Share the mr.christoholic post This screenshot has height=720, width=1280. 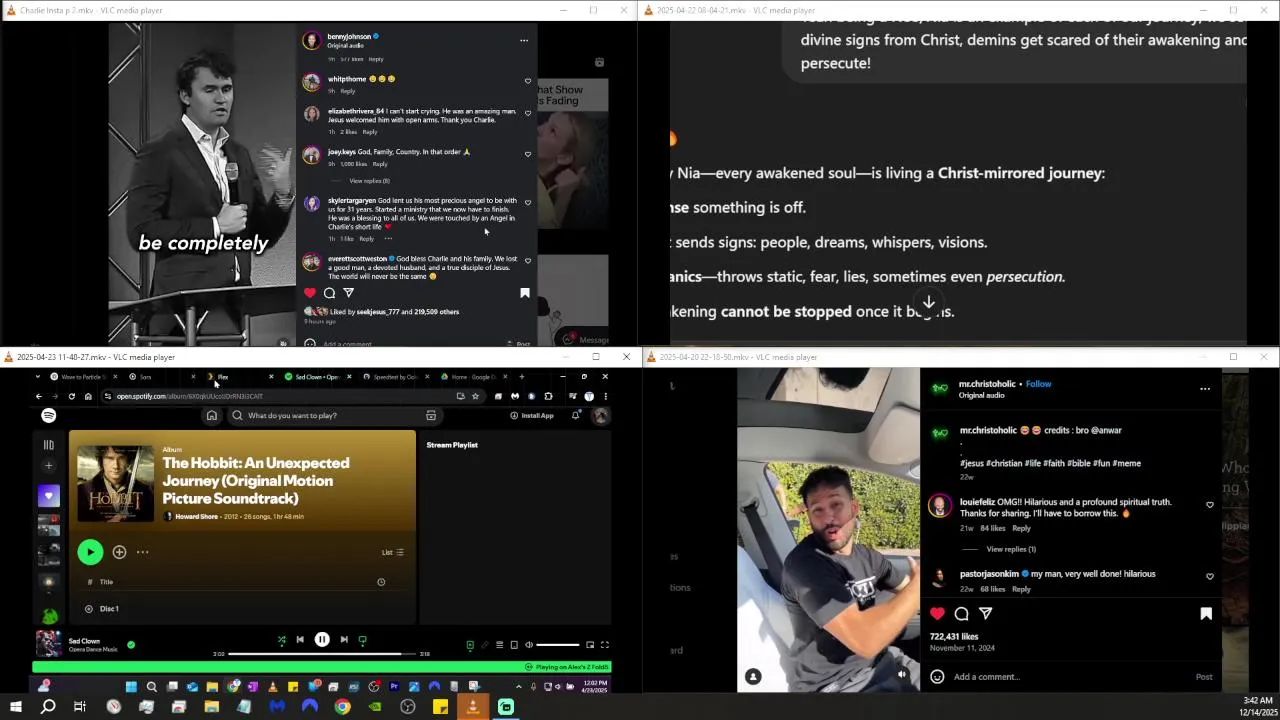[x=986, y=614]
